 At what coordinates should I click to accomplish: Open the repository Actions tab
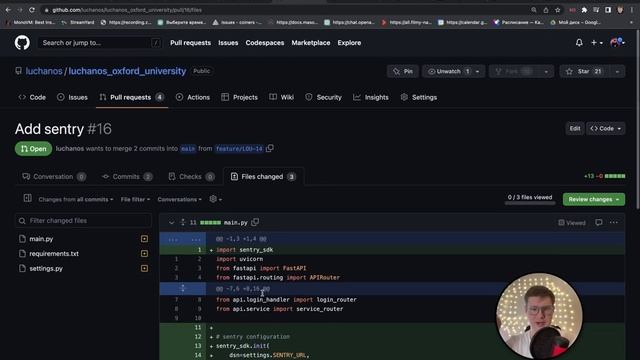tap(193, 97)
